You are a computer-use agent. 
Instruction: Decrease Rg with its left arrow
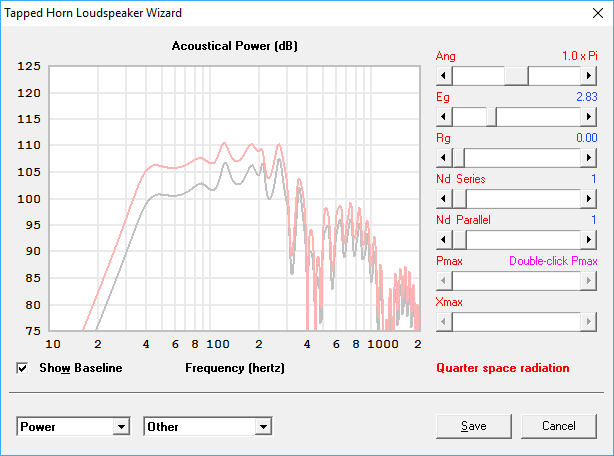tap(444, 158)
